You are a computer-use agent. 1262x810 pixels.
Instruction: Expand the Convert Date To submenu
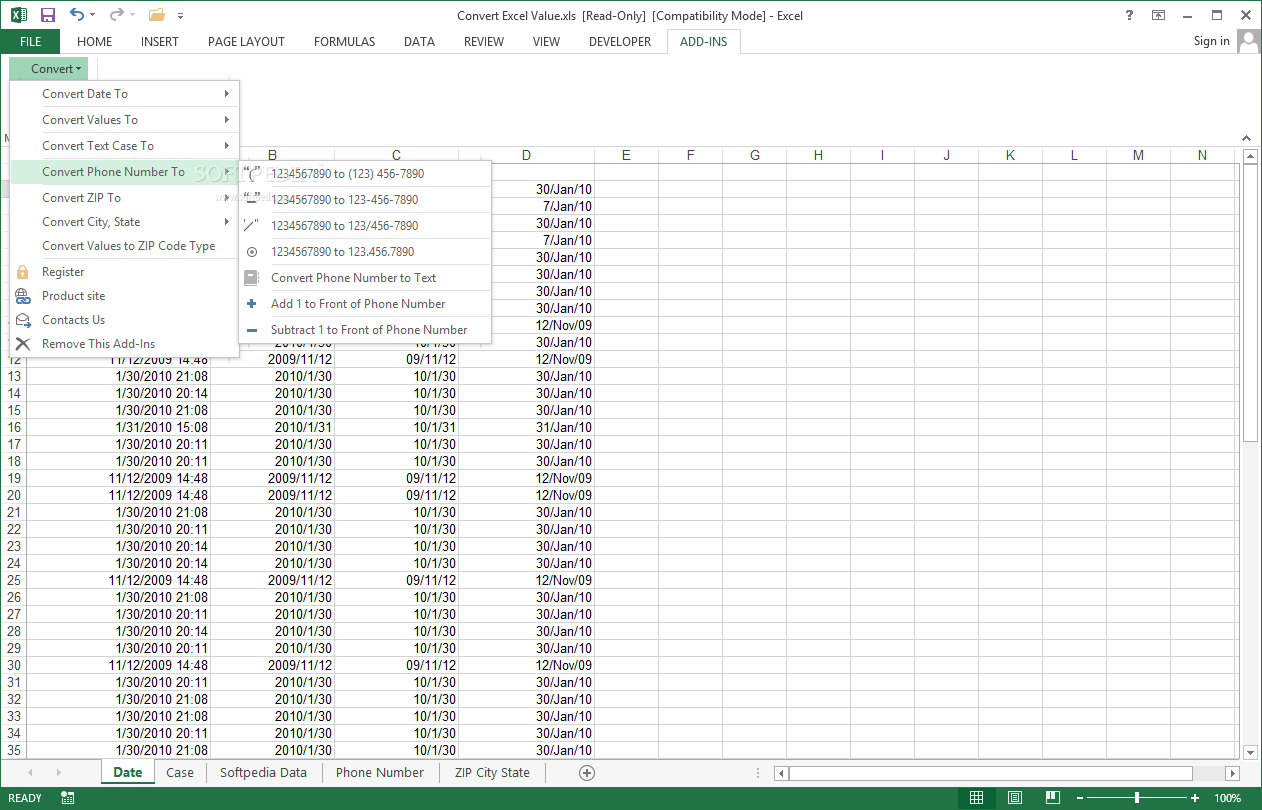click(x=125, y=94)
